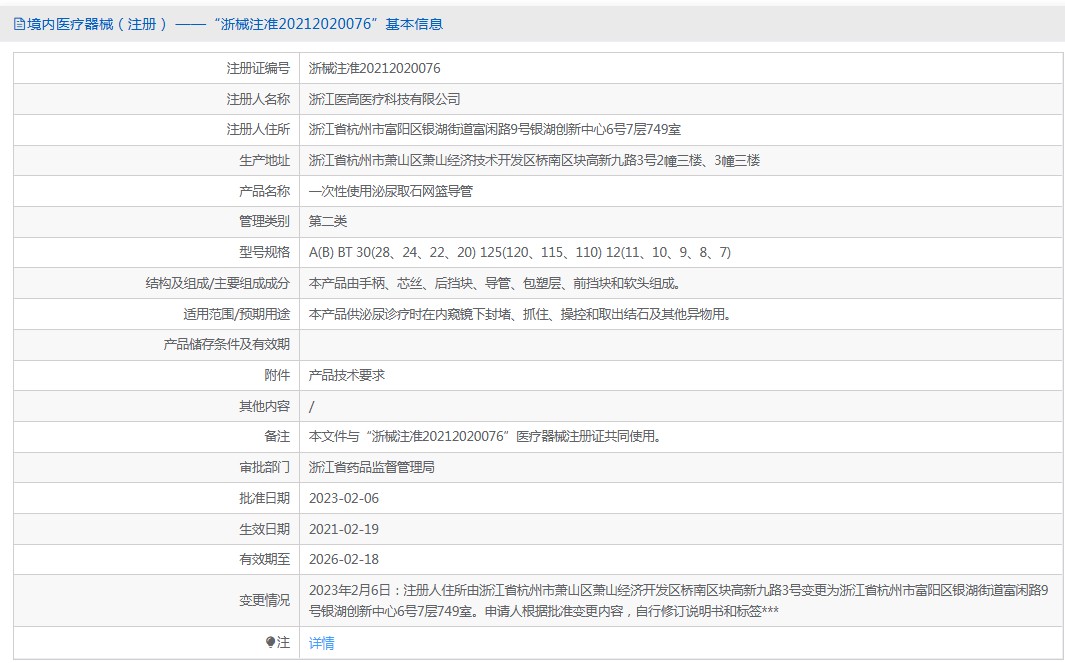Screen dimensions: 1065x663
Task: Click the 结构及组成/主要组成成分 label
Action: pyautogui.click(x=217, y=283)
